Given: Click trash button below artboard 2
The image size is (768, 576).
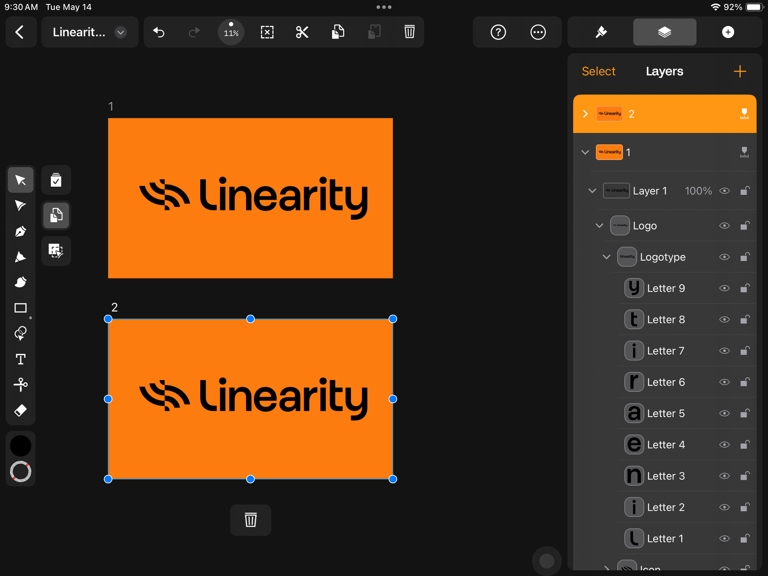Looking at the screenshot, I should pos(250,520).
